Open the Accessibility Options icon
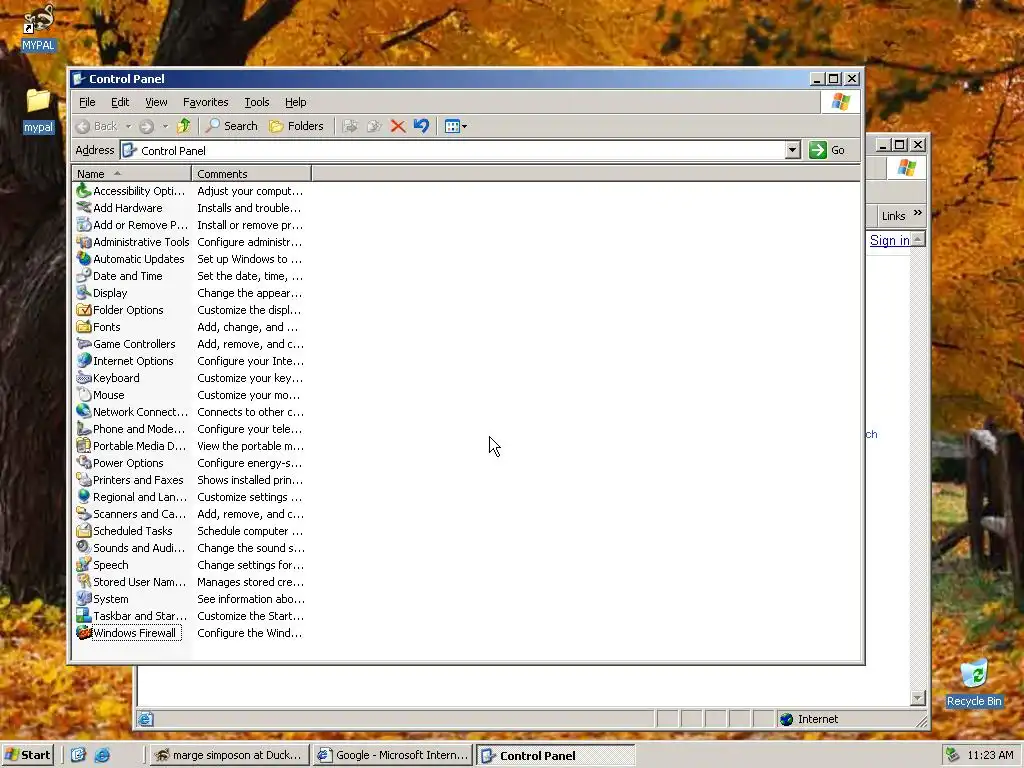Viewport: 1024px width, 768px height. click(x=84, y=191)
